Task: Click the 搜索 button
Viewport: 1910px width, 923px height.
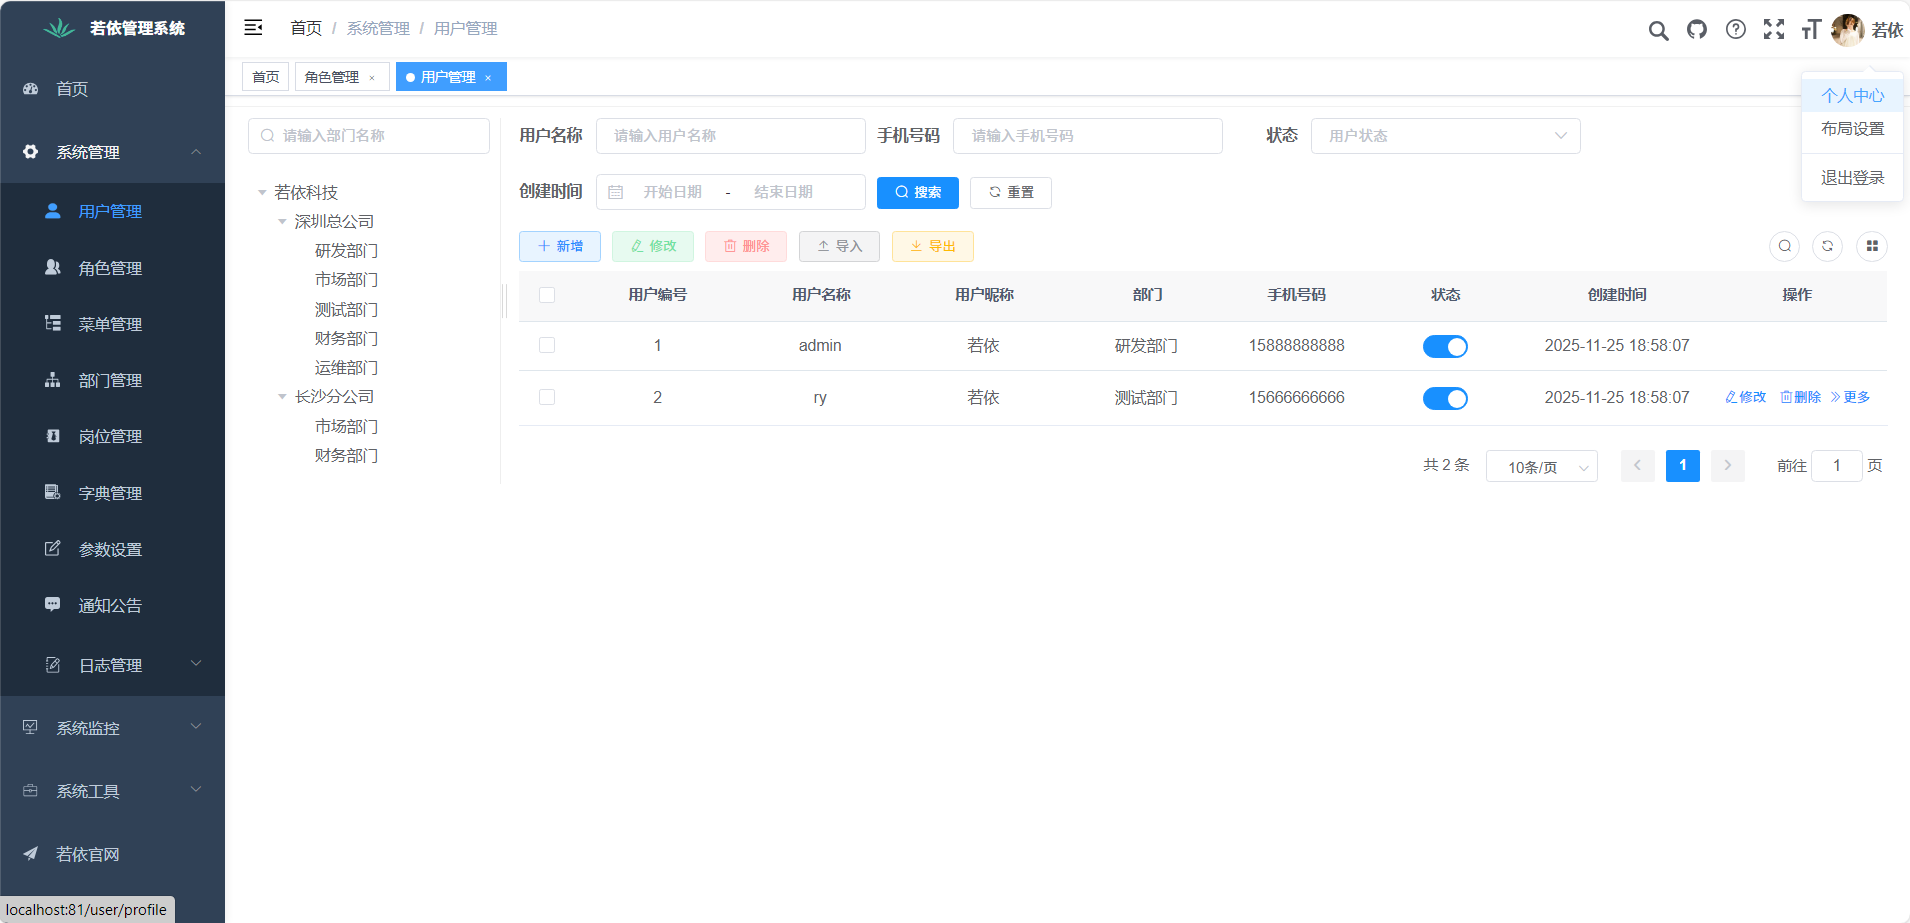Action: click(x=918, y=193)
